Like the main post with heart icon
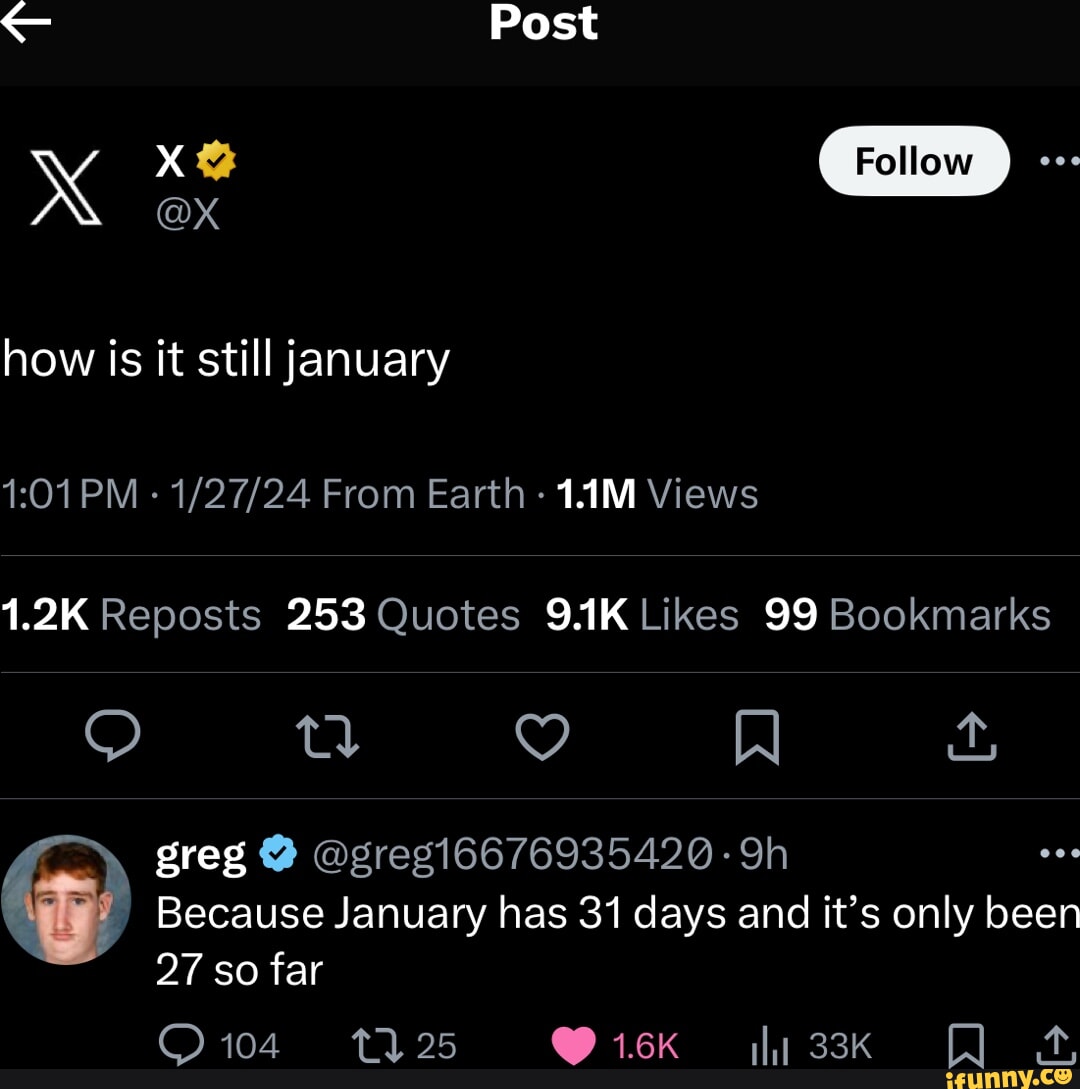Screen dimensions: 1080x1089 click(542, 738)
